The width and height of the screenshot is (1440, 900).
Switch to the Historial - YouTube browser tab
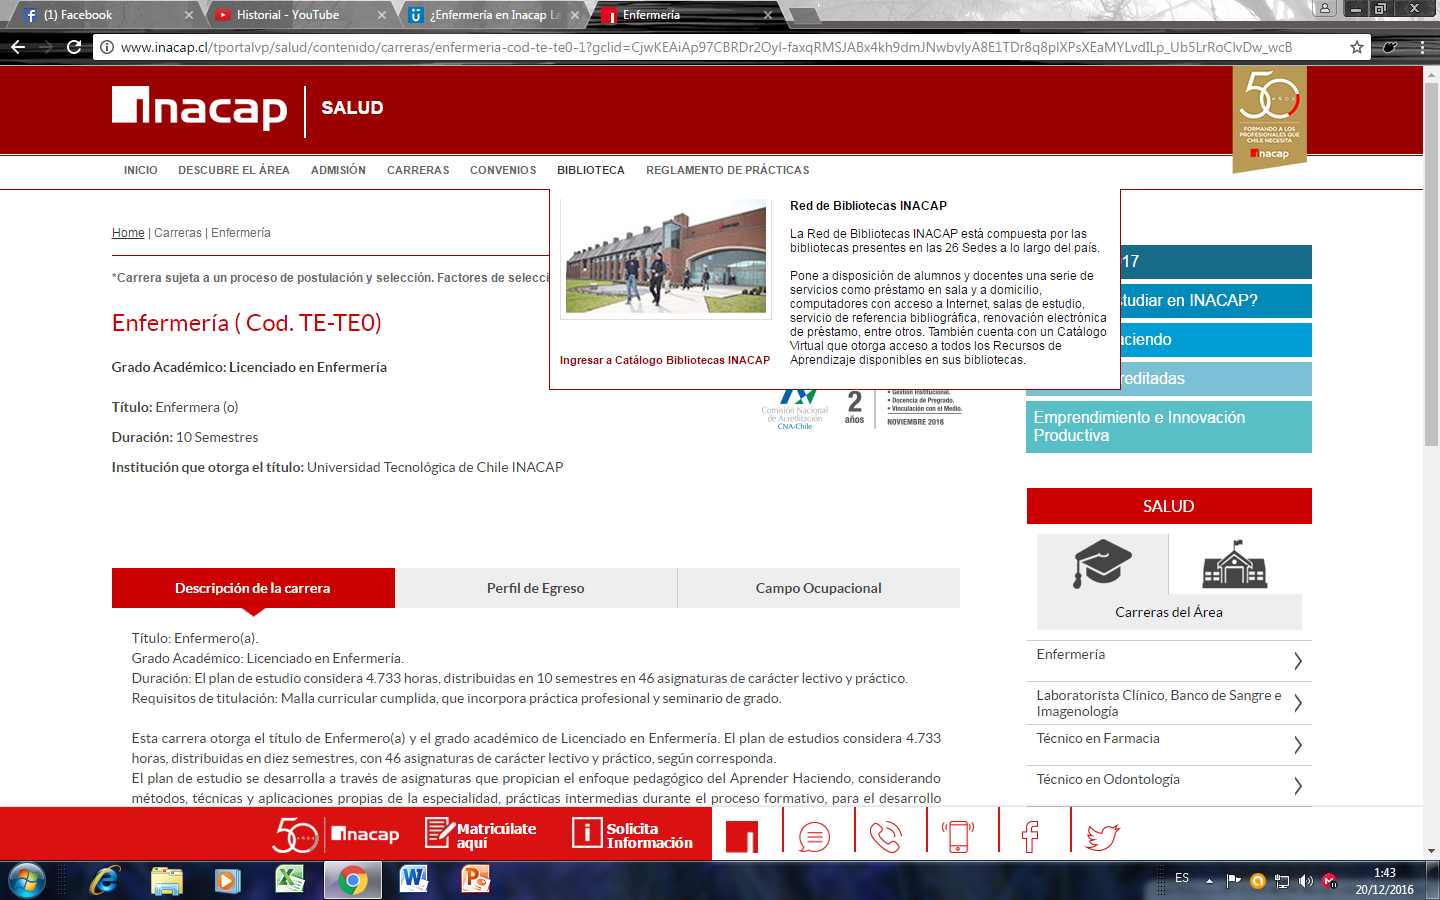pos(299,15)
